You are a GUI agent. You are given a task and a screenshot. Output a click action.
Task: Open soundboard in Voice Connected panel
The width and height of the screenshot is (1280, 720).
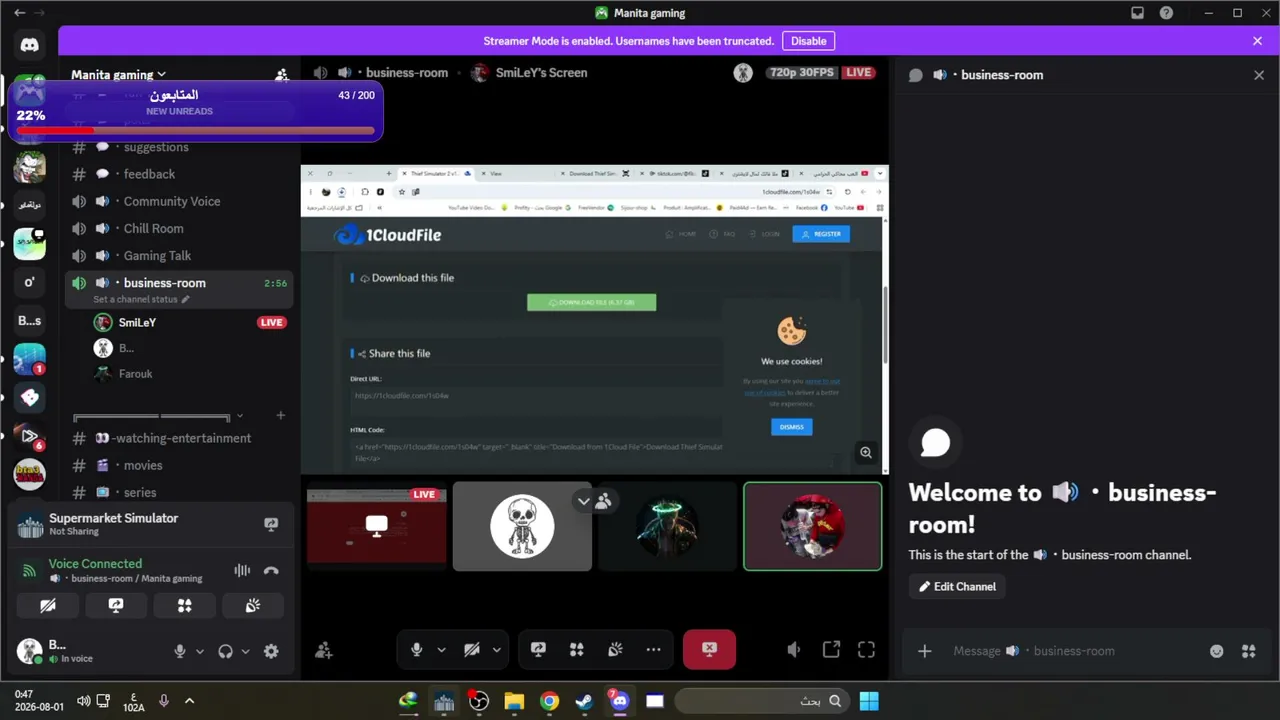(x=253, y=606)
